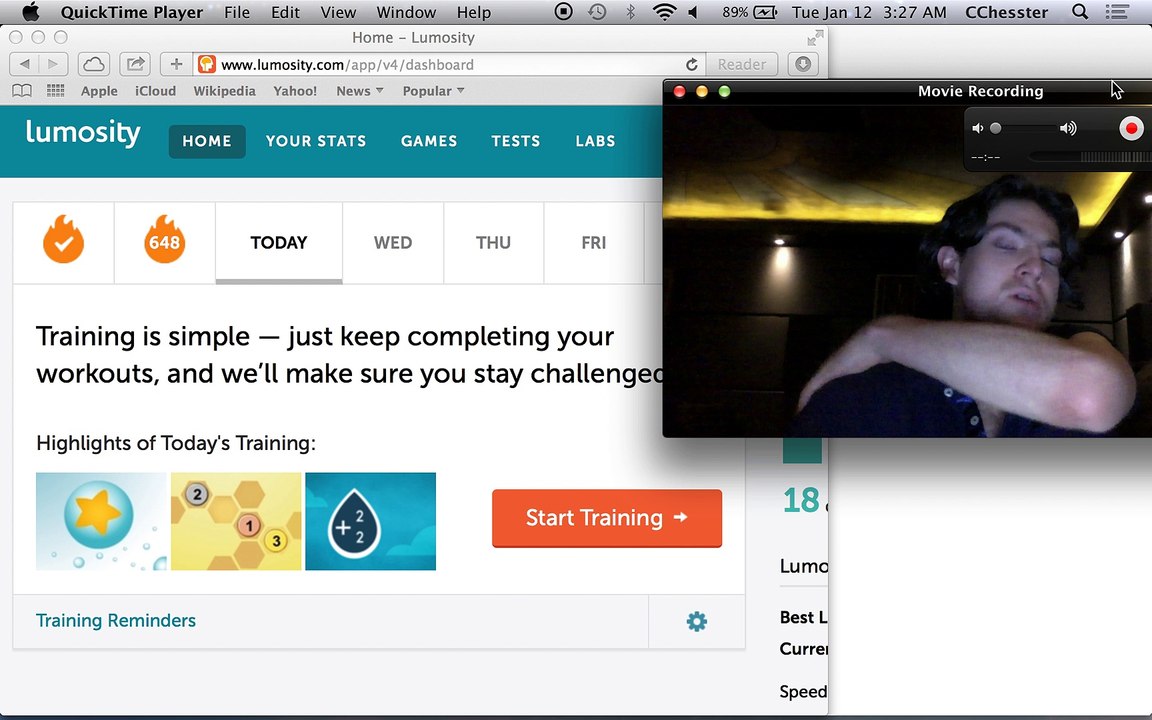This screenshot has width=1152, height=720.
Task: Click the Lumosity favicon in address bar
Action: (x=207, y=64)
